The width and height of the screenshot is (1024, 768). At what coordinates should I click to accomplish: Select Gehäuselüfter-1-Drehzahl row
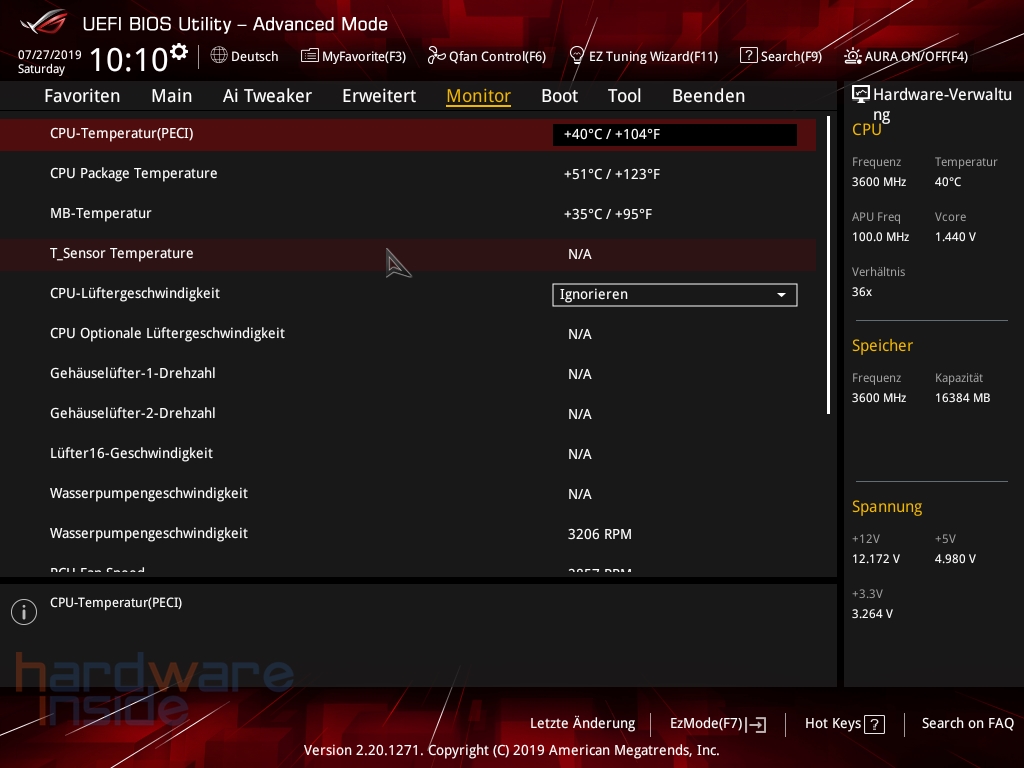pos(408,374)
